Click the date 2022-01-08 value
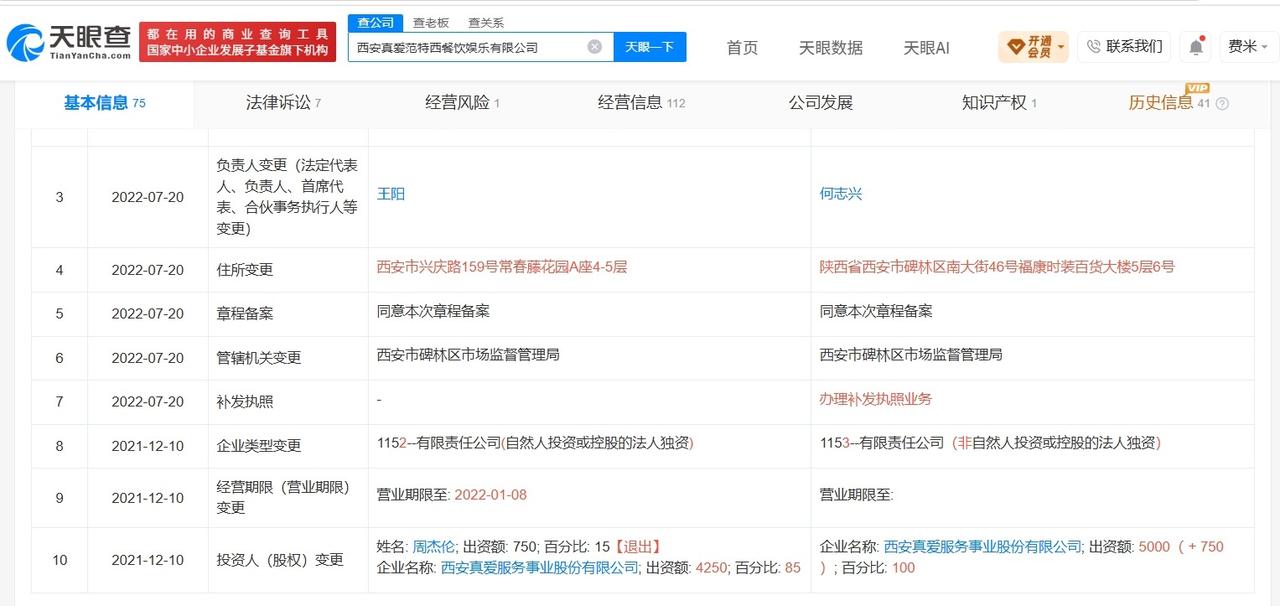 click(492, 494)
